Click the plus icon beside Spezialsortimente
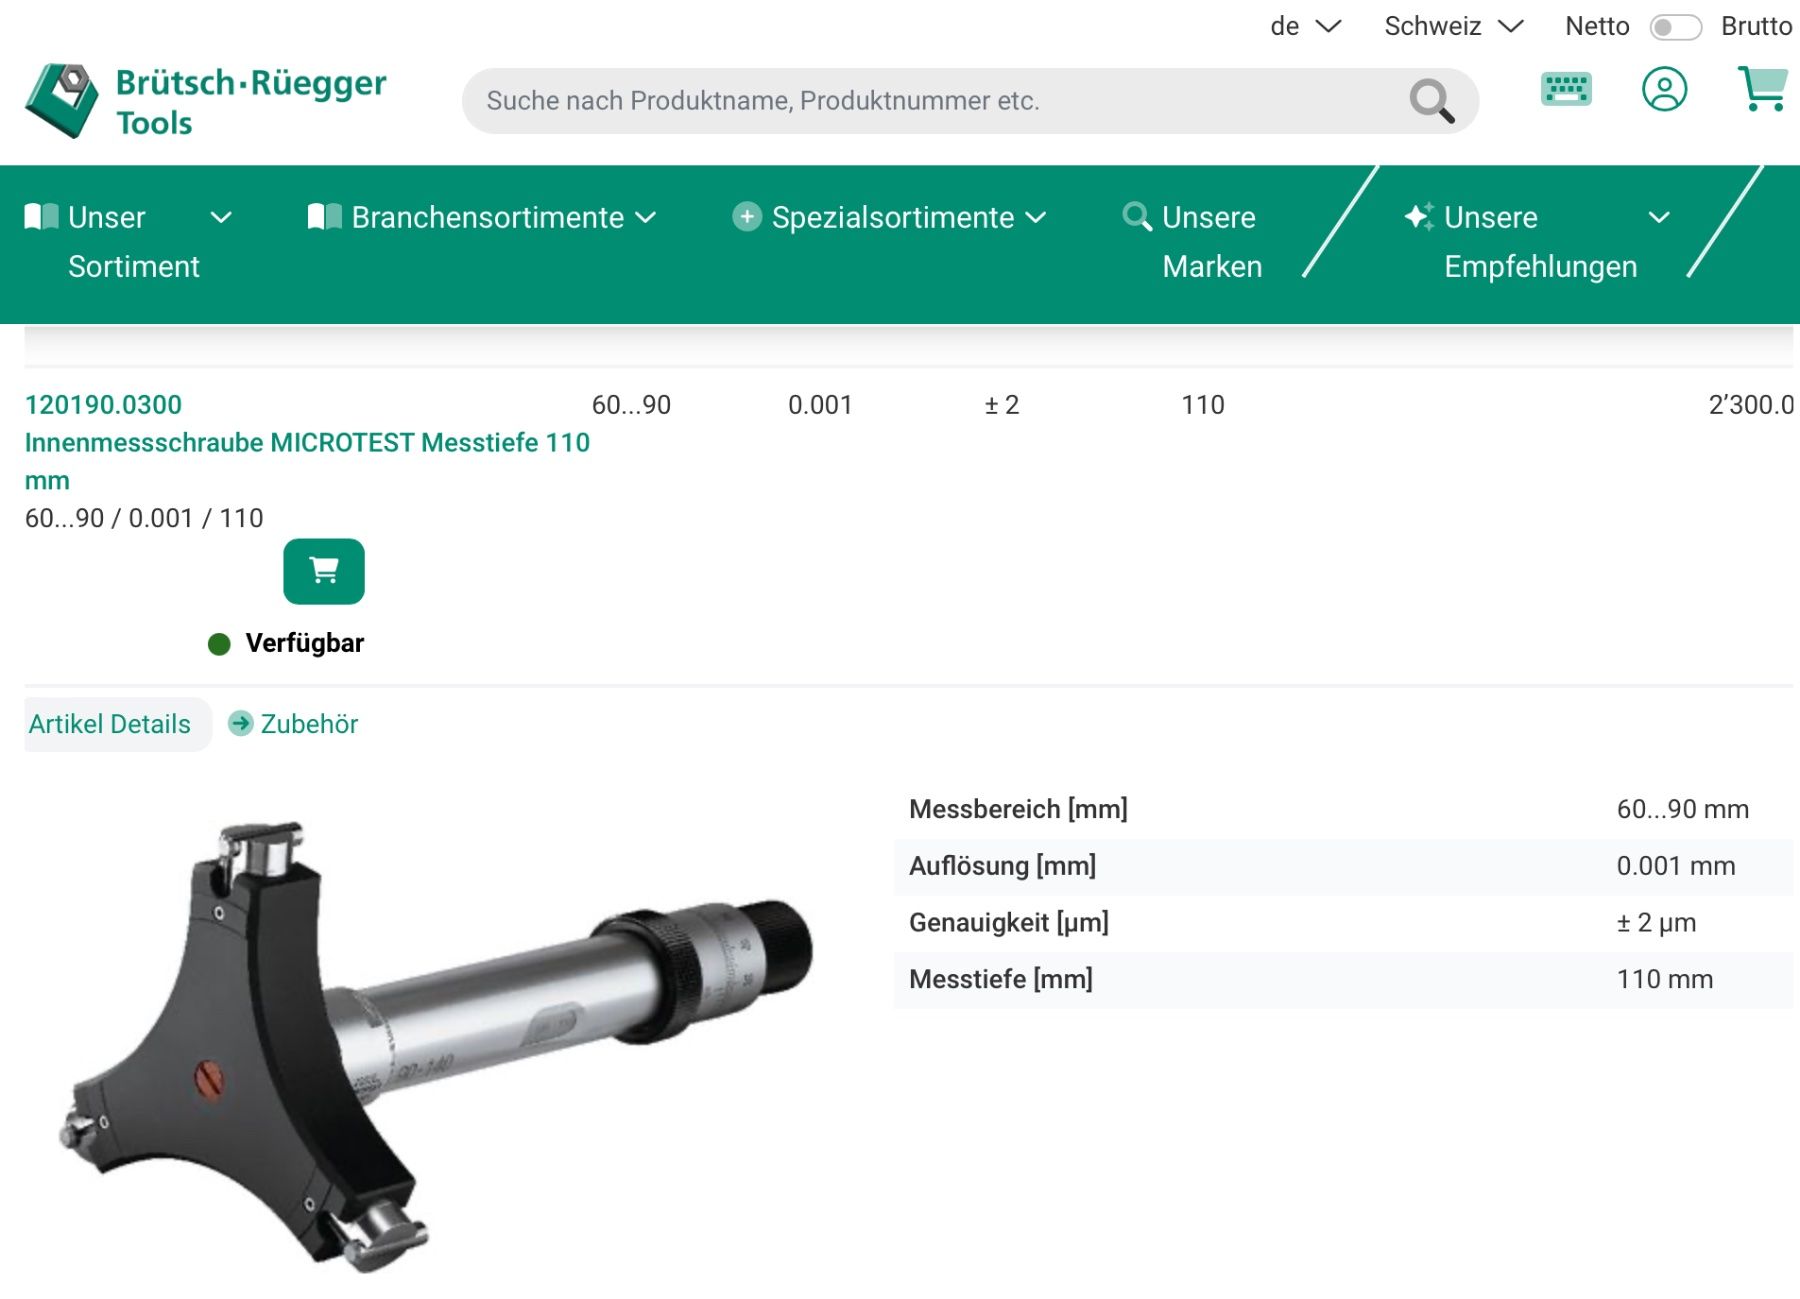The image size is (1800, 1299). pyautogui.click(x=747, y=217)
